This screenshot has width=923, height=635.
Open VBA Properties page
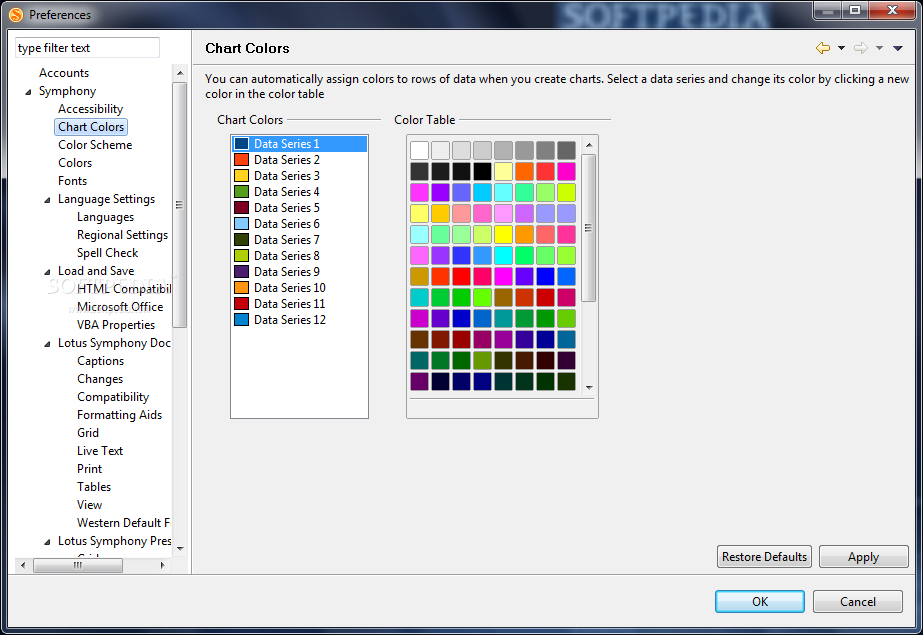tap(116, 325)
